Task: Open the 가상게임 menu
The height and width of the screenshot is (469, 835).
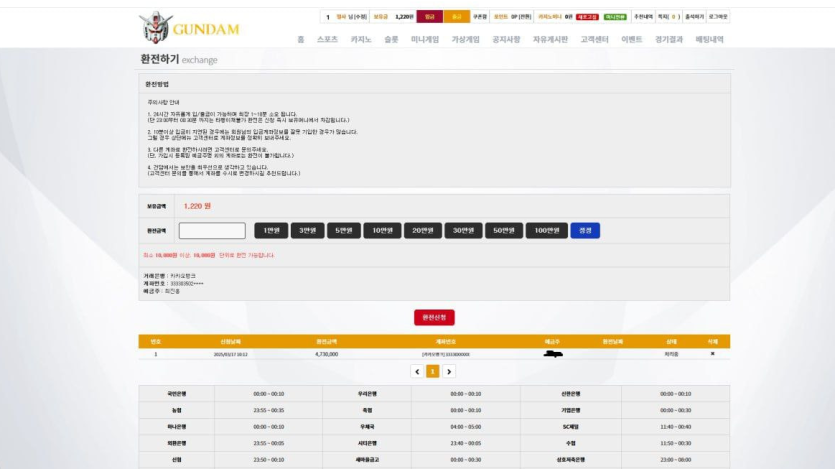Action: click(465, 39)
